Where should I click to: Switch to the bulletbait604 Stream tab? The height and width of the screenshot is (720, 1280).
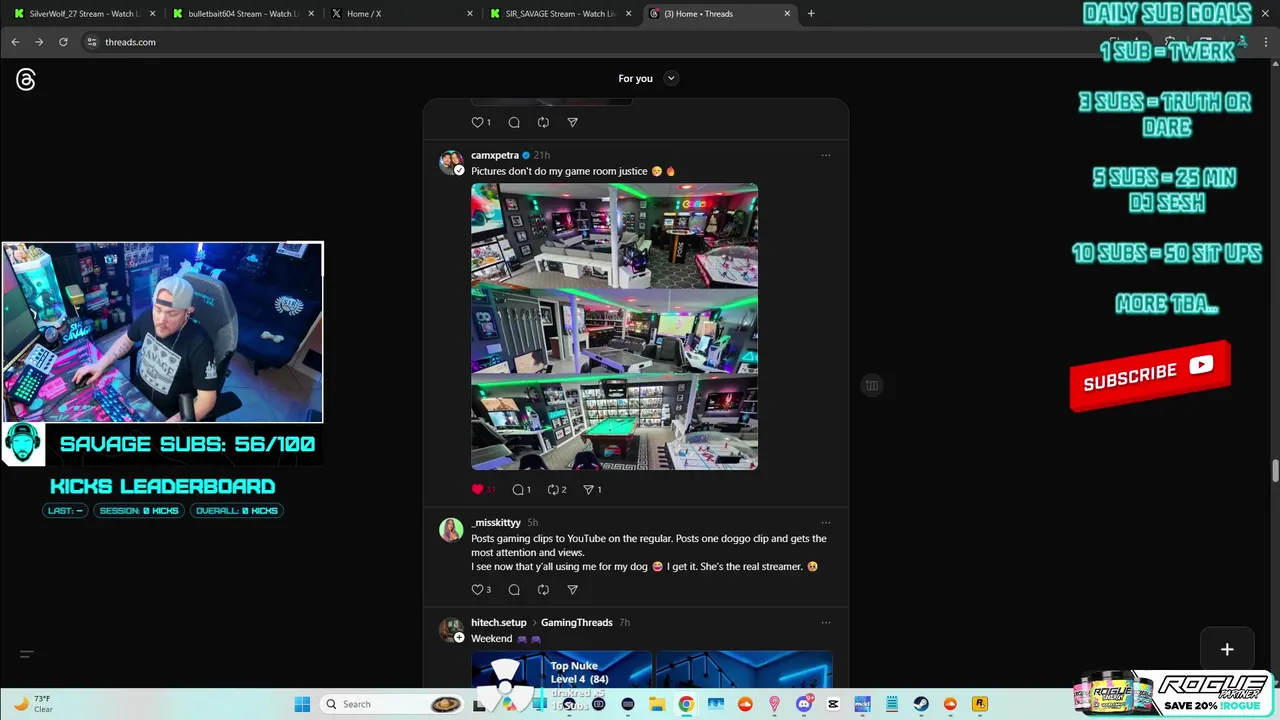[240, 14]
